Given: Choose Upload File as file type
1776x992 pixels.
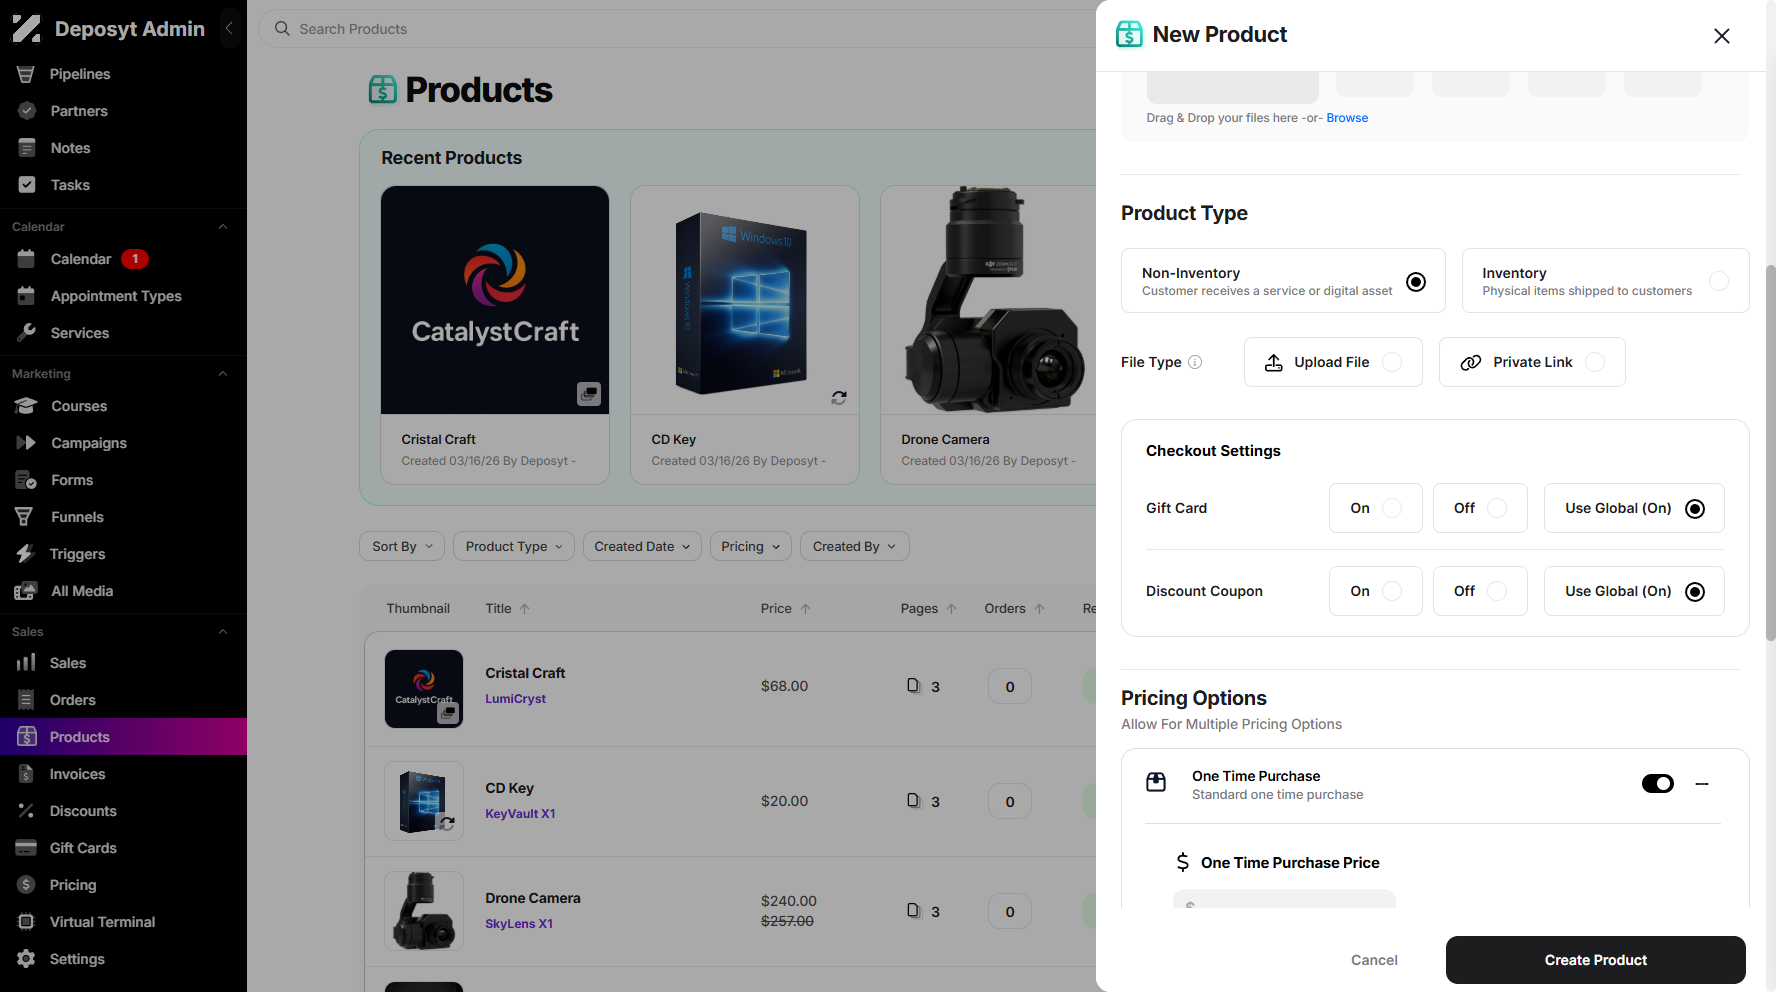Looking at the screenshot, I should 1333,362.
